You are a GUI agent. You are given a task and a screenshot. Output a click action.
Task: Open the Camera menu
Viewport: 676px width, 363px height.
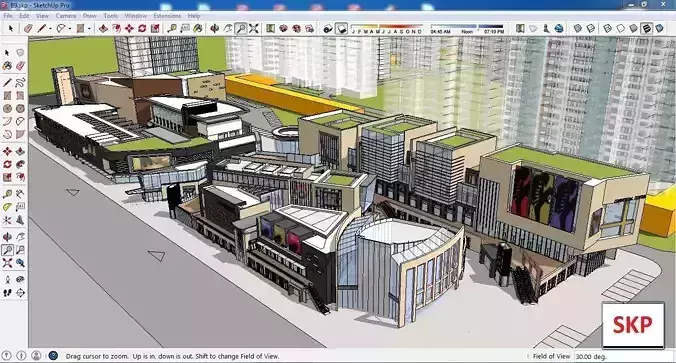[66, 16]
